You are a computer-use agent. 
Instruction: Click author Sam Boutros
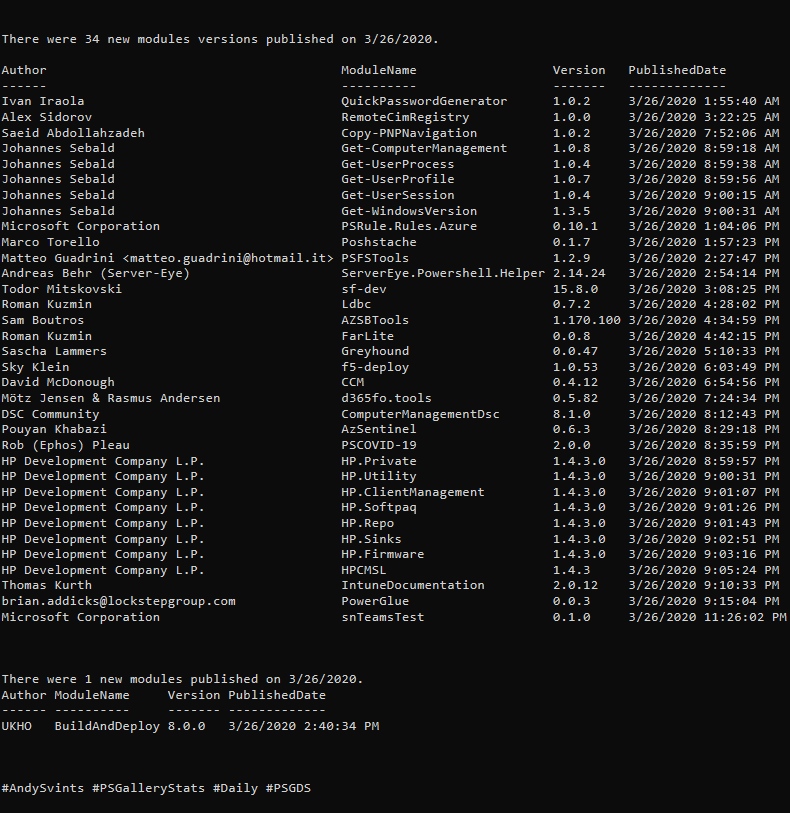(43, 320)
